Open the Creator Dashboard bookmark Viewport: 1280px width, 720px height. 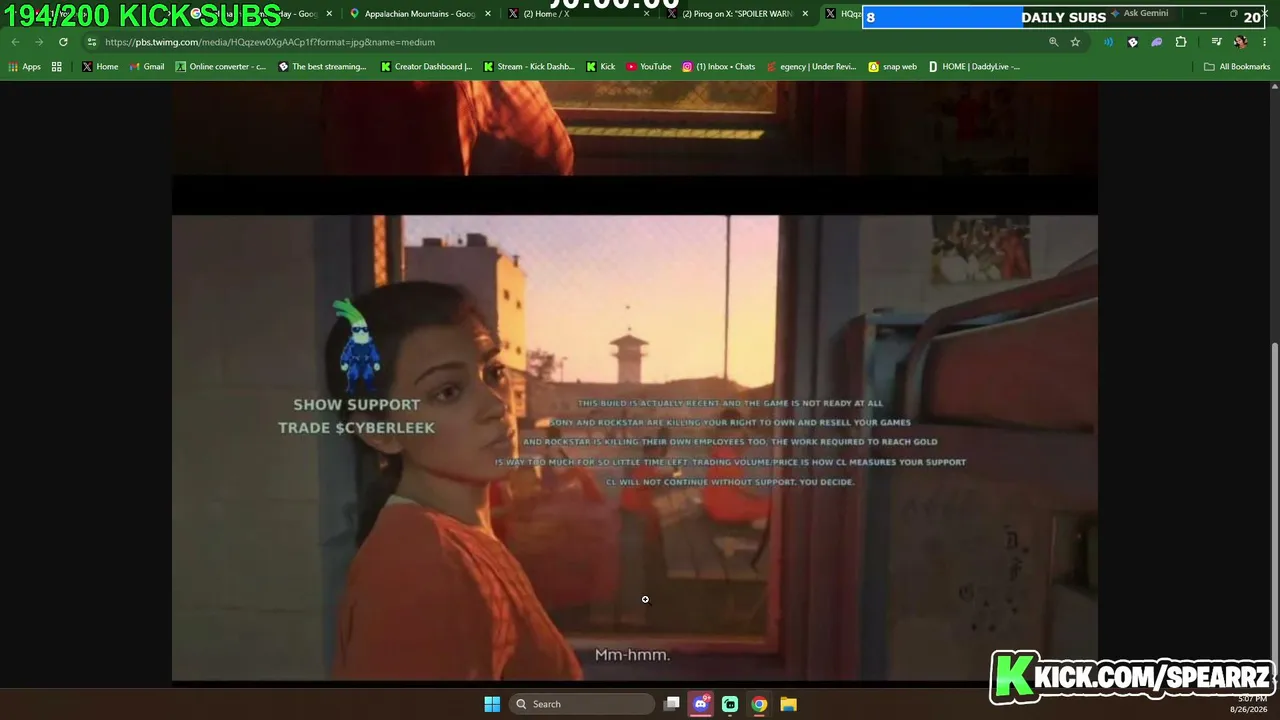tap(426, 67)
